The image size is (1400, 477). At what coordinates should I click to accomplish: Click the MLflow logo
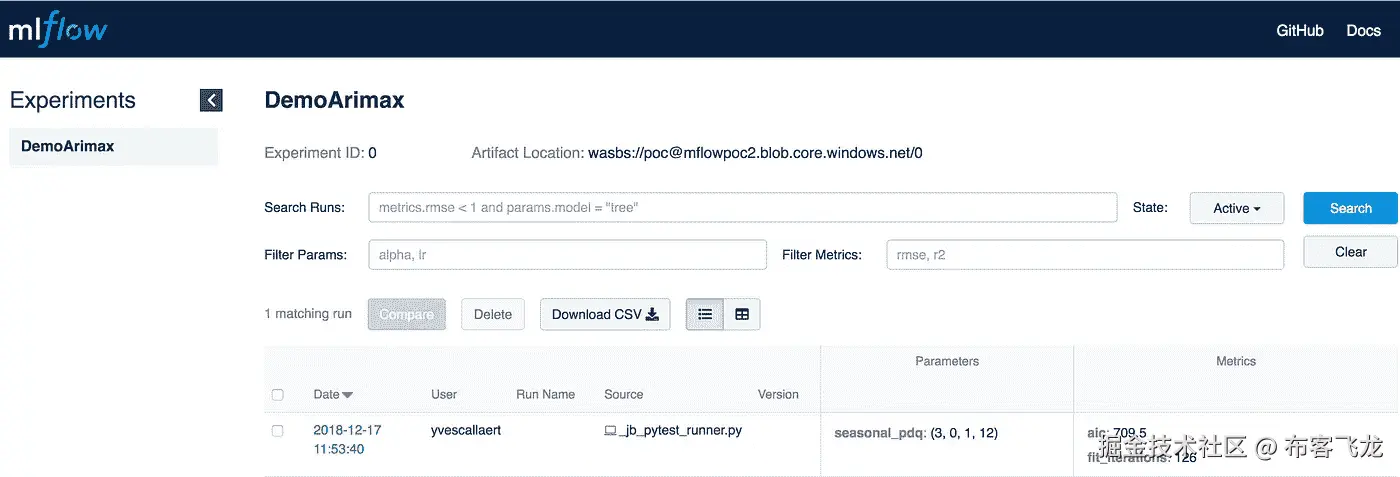(58, 30)
